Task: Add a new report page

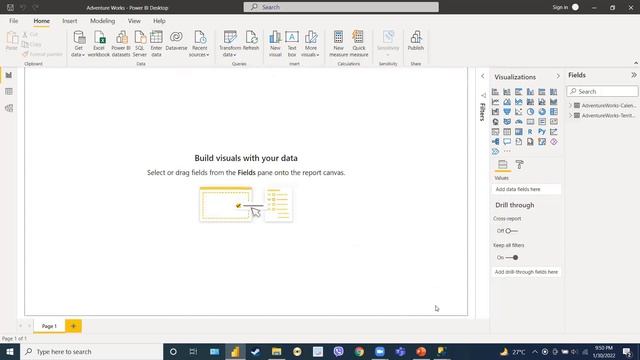Action: 73,326
